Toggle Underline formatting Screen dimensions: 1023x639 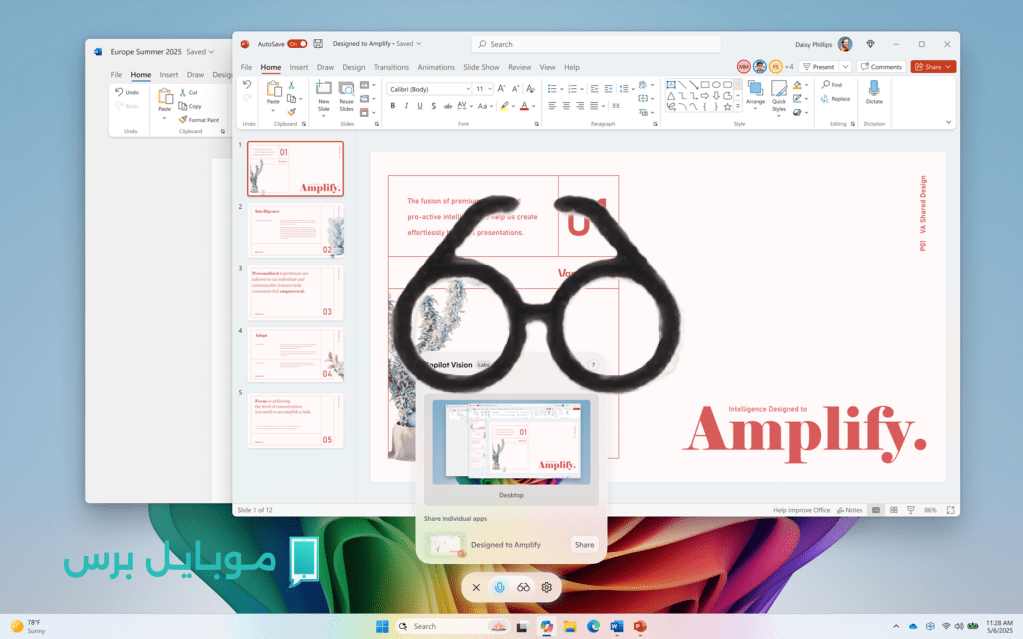coord(420,106)
